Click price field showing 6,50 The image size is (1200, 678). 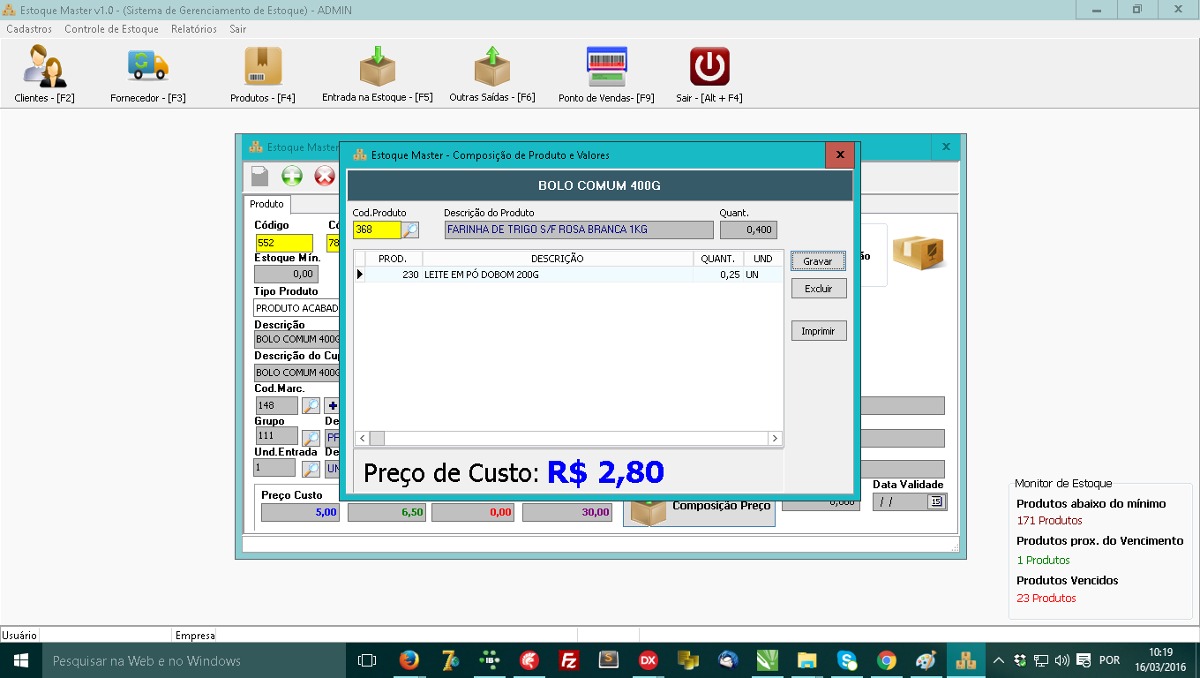coord(387,512)
